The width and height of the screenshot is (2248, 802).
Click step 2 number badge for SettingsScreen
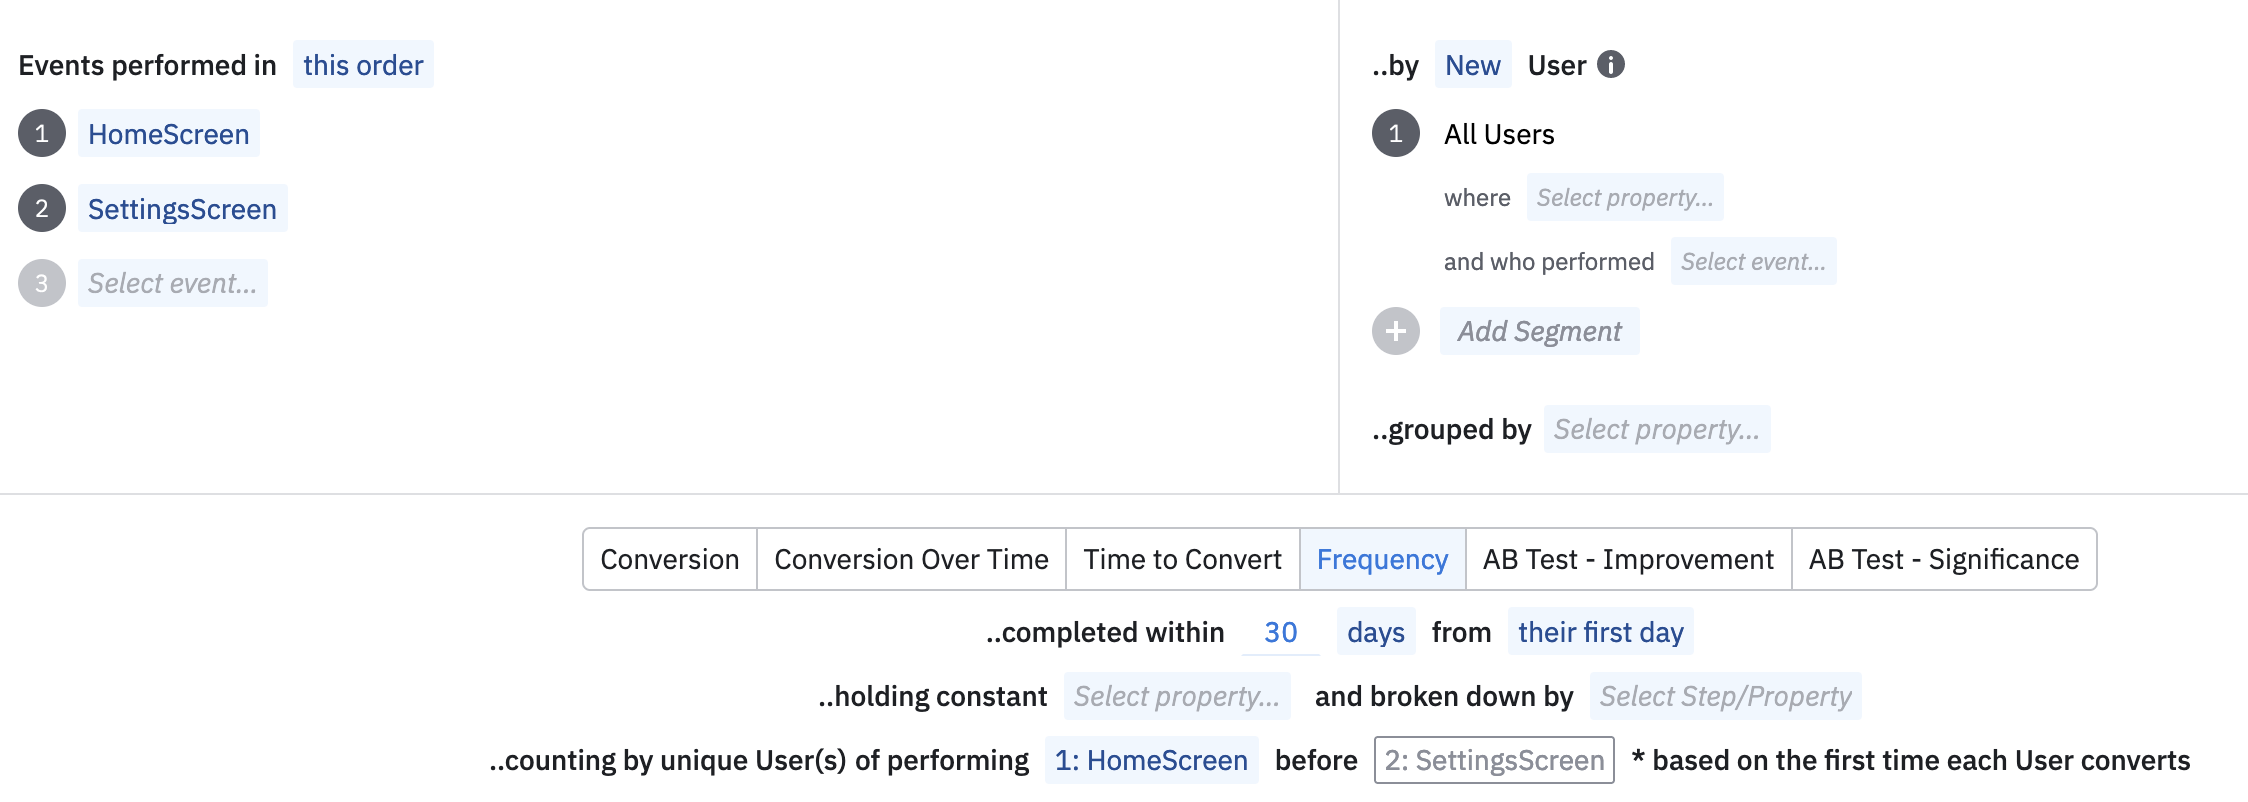42,208
